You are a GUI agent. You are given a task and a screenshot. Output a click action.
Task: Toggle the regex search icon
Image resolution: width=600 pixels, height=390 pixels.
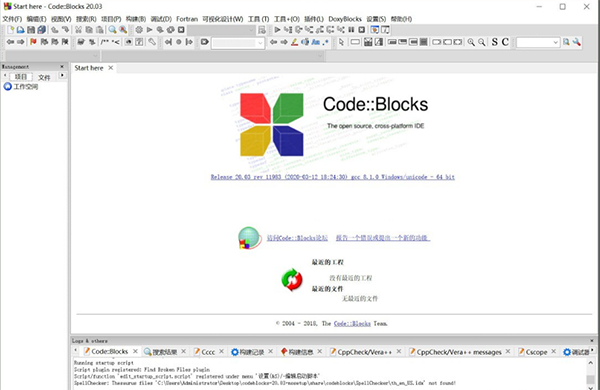pyautogui.click(x=326, y=42)
